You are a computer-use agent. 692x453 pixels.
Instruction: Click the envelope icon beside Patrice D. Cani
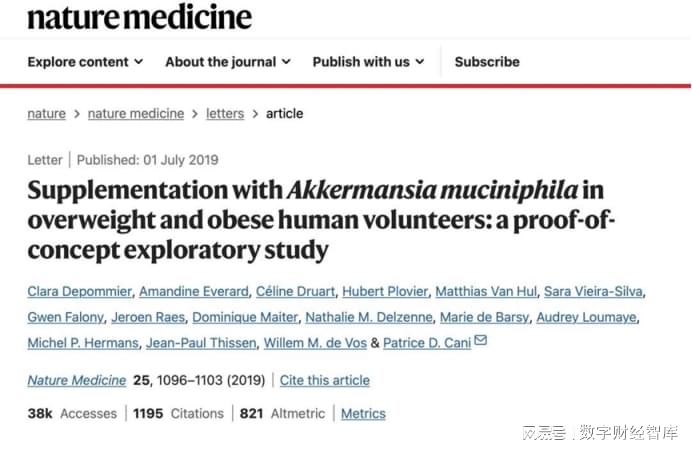coord(481,340)
